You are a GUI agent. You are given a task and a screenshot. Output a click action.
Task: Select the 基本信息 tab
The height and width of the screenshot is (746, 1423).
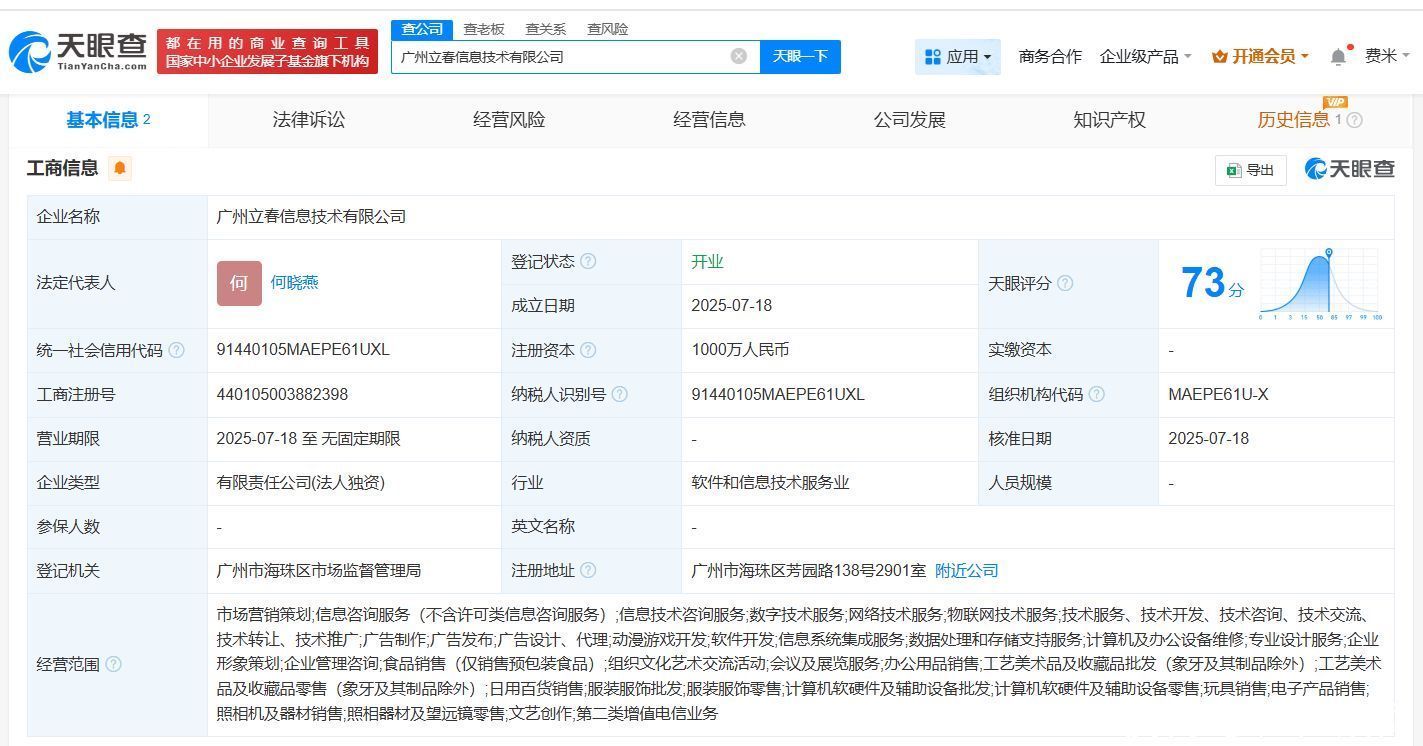tap(108, 120)
